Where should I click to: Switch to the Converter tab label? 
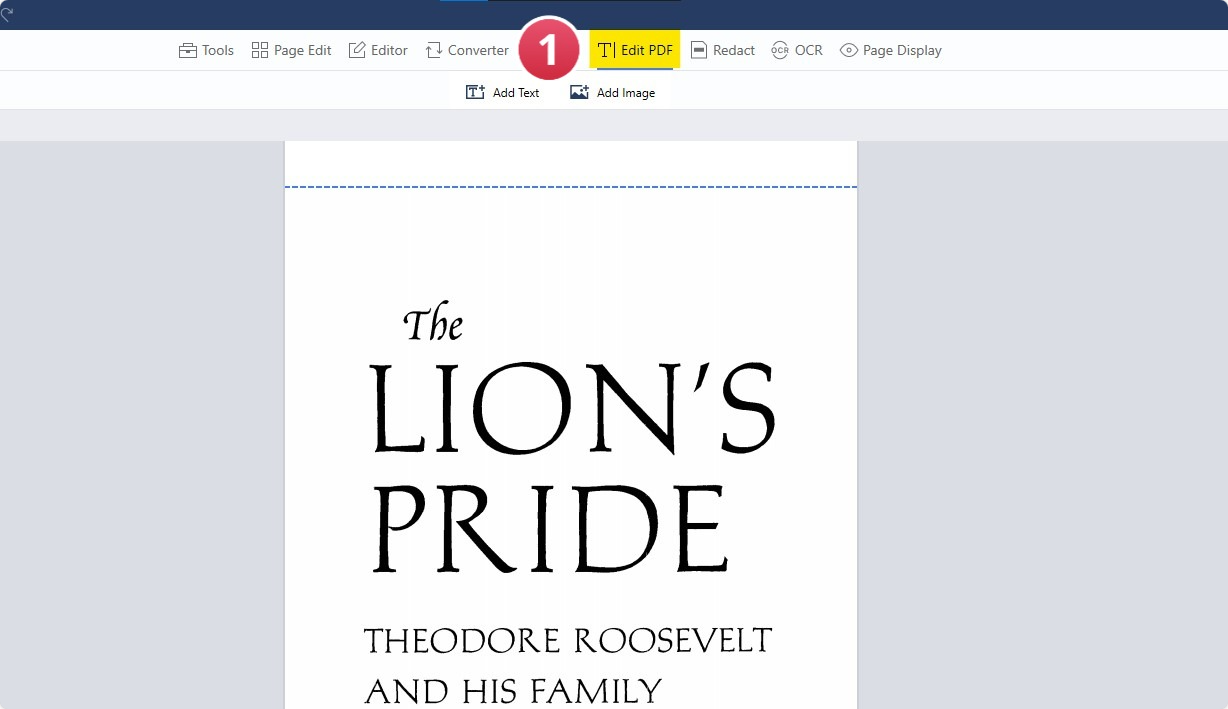coord(478,50)
